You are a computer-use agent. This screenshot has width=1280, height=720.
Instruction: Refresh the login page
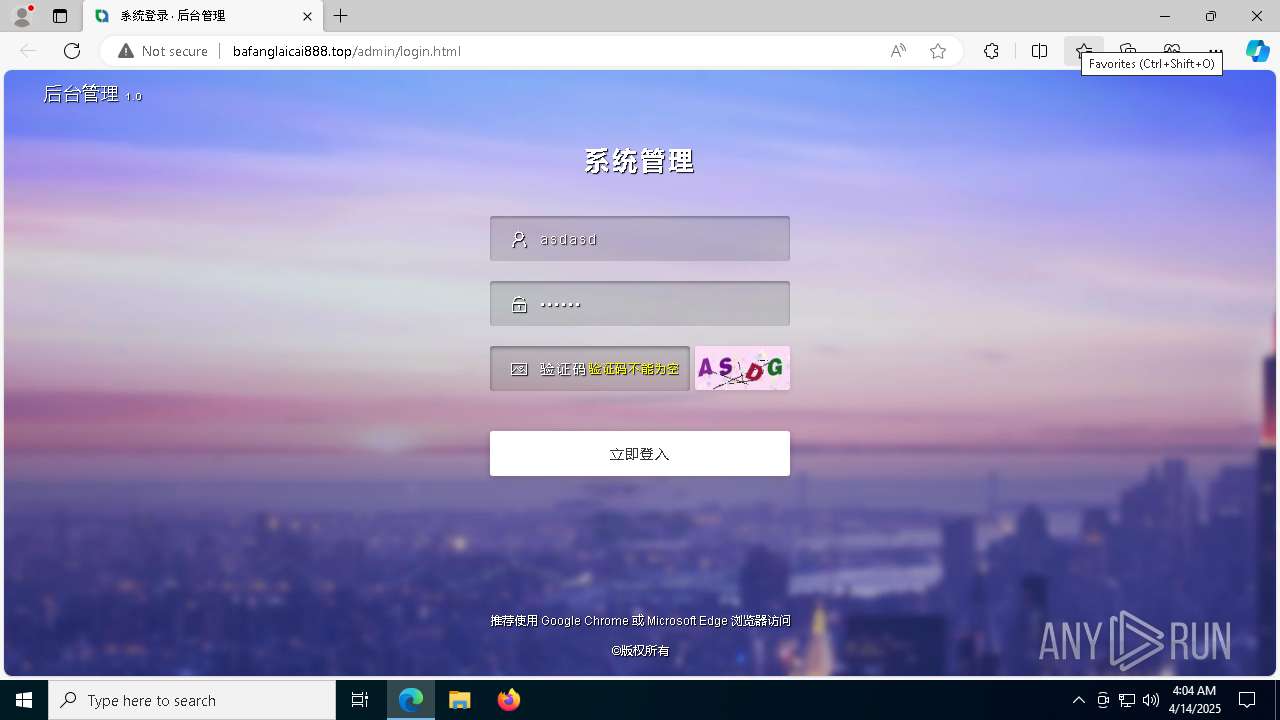72,51
